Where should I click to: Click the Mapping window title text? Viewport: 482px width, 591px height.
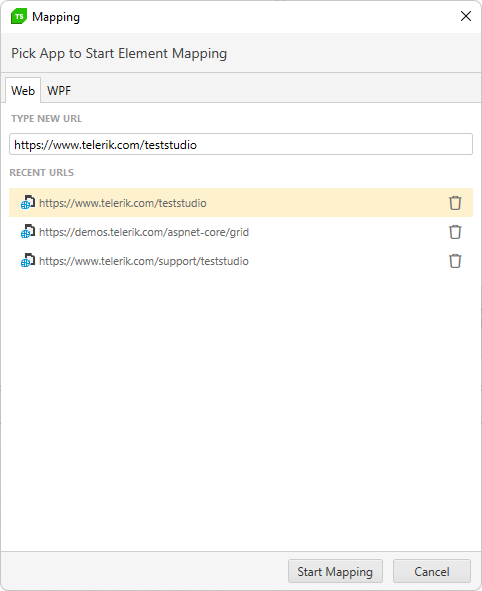[x=56, y=17]
